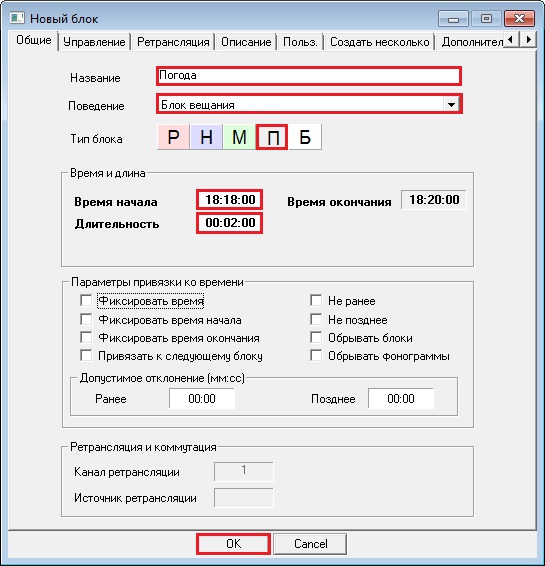The width and height of the screenshot is (545, 566).
Task: Select the white Б block type
Action: pyautogui.click(x=305, y=137)
